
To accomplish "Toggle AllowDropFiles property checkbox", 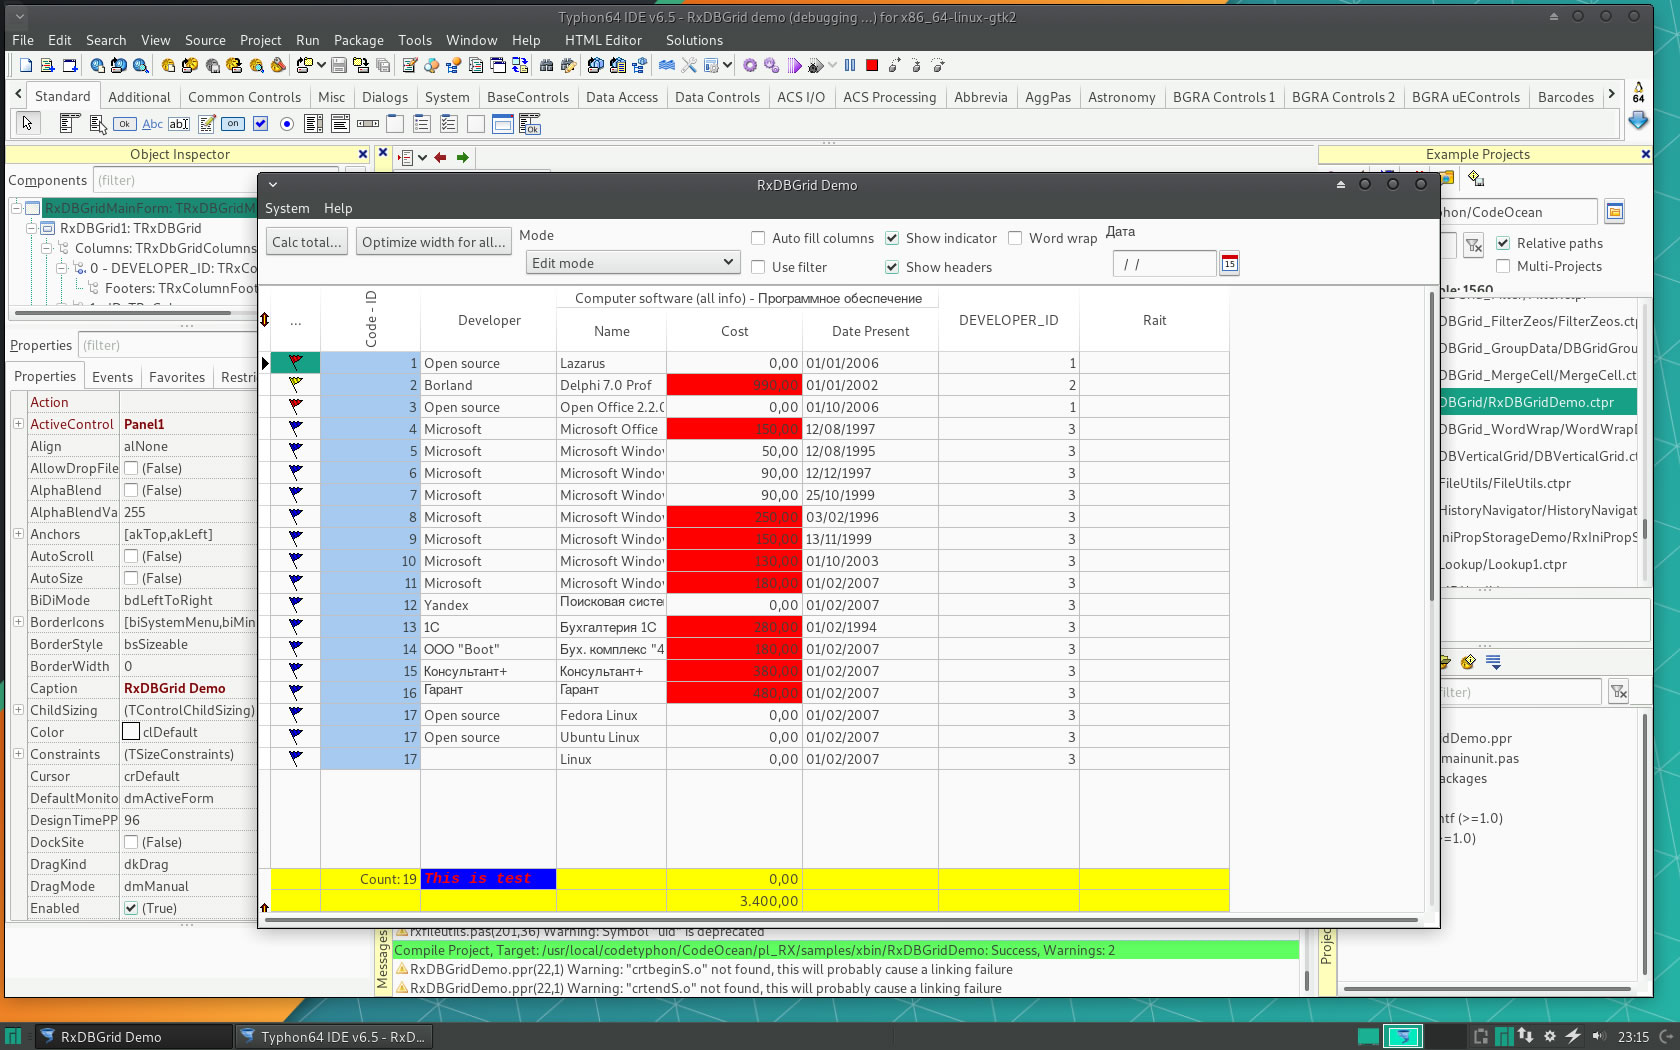I will click(x=131, y=468).
